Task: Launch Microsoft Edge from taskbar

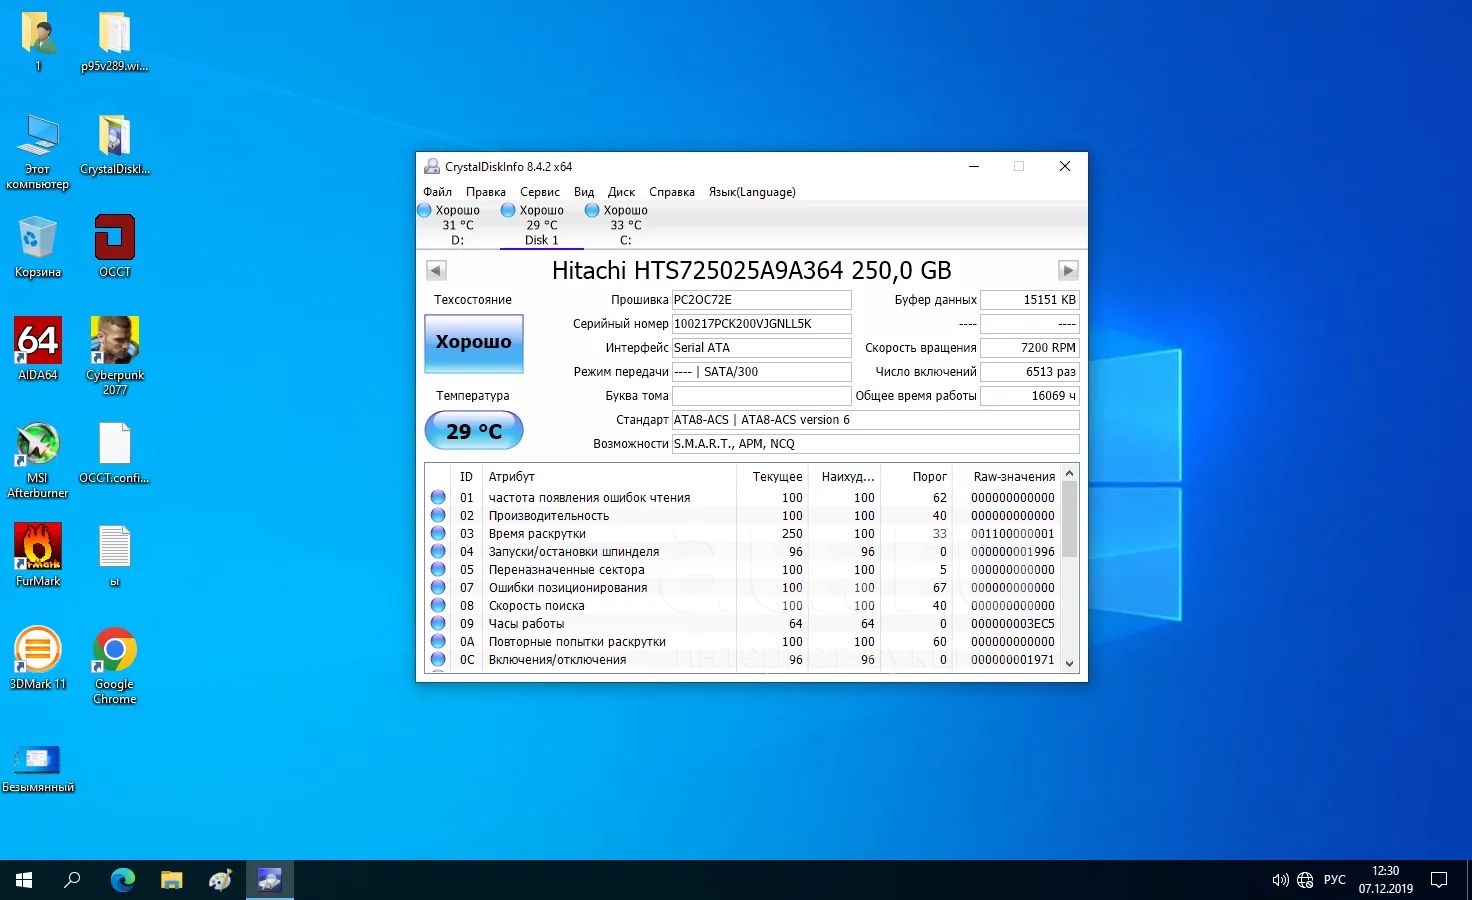Action: point(122,880)
